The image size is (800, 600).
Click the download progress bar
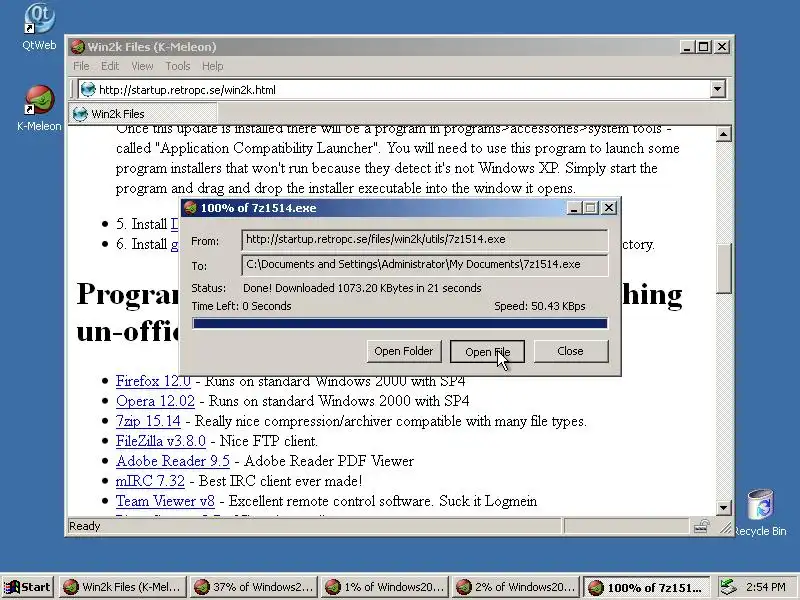tap(400, 323)
